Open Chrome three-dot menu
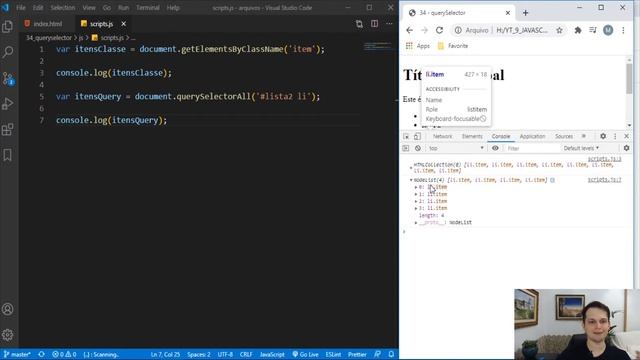640x360 pixels. click(623, 30)
